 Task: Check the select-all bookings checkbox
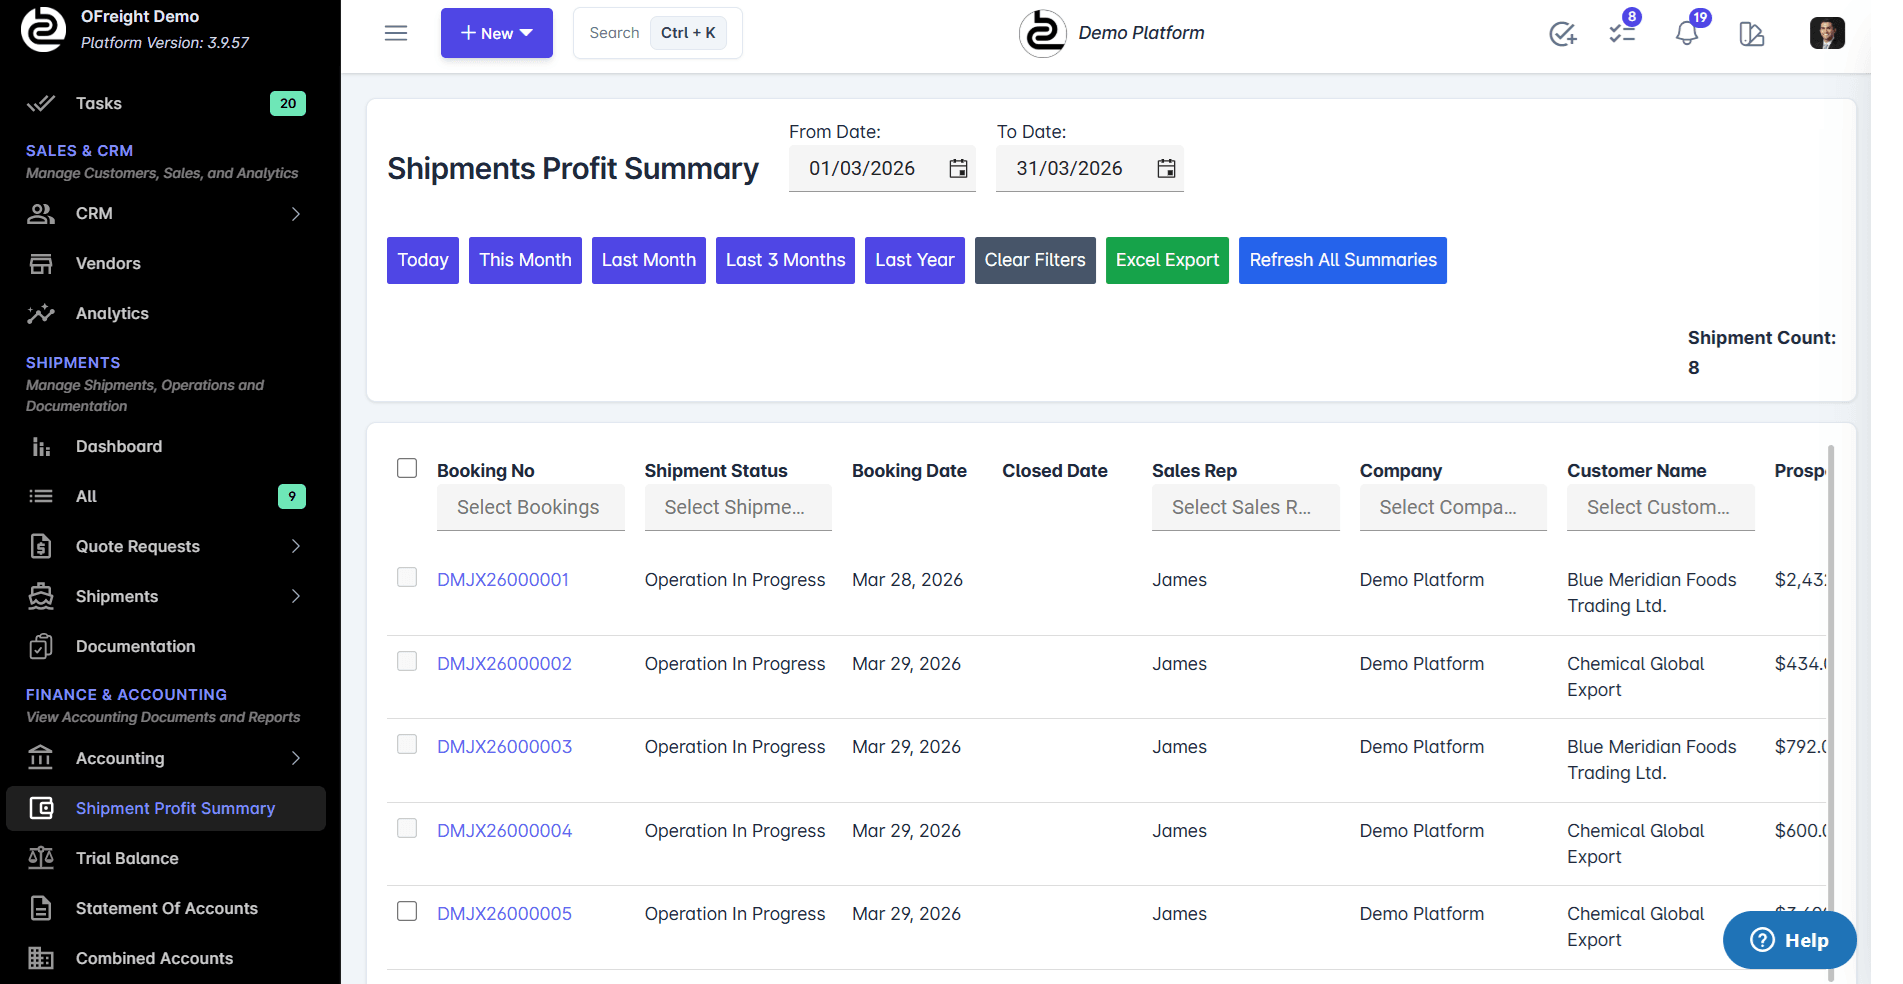pos(406,468)
